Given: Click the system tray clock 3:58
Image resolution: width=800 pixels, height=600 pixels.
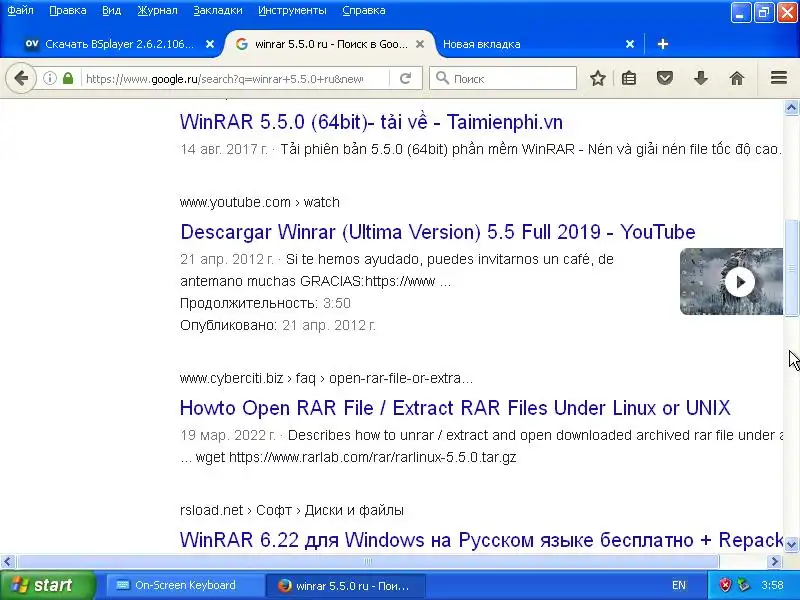Looking at the screenshot, I should 772,585.
